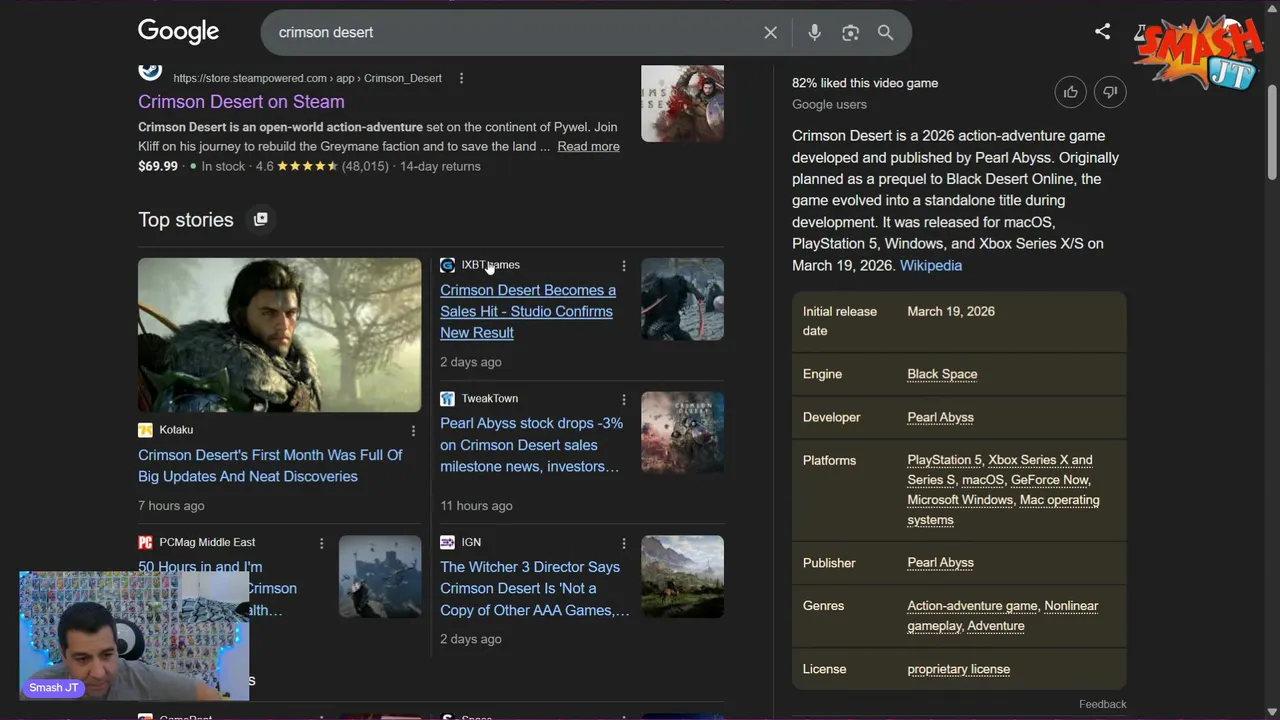Click the share icon beside search bar
The image size is (1280, 720).
pyautogui.click(x=1102, y=31)
